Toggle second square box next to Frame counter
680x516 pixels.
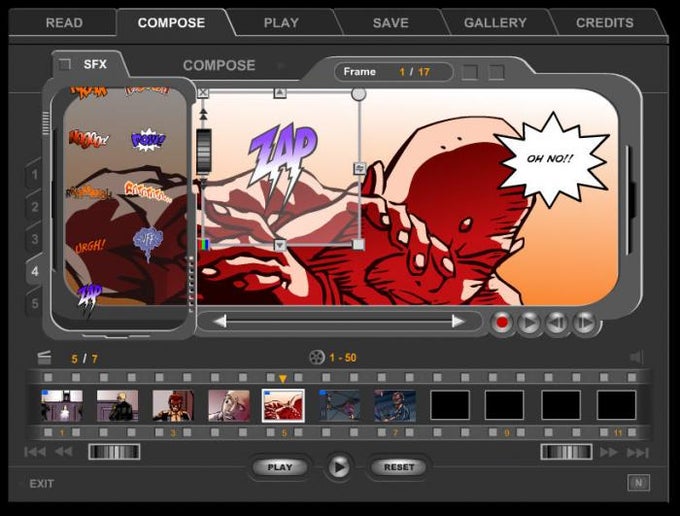(497, 72)
